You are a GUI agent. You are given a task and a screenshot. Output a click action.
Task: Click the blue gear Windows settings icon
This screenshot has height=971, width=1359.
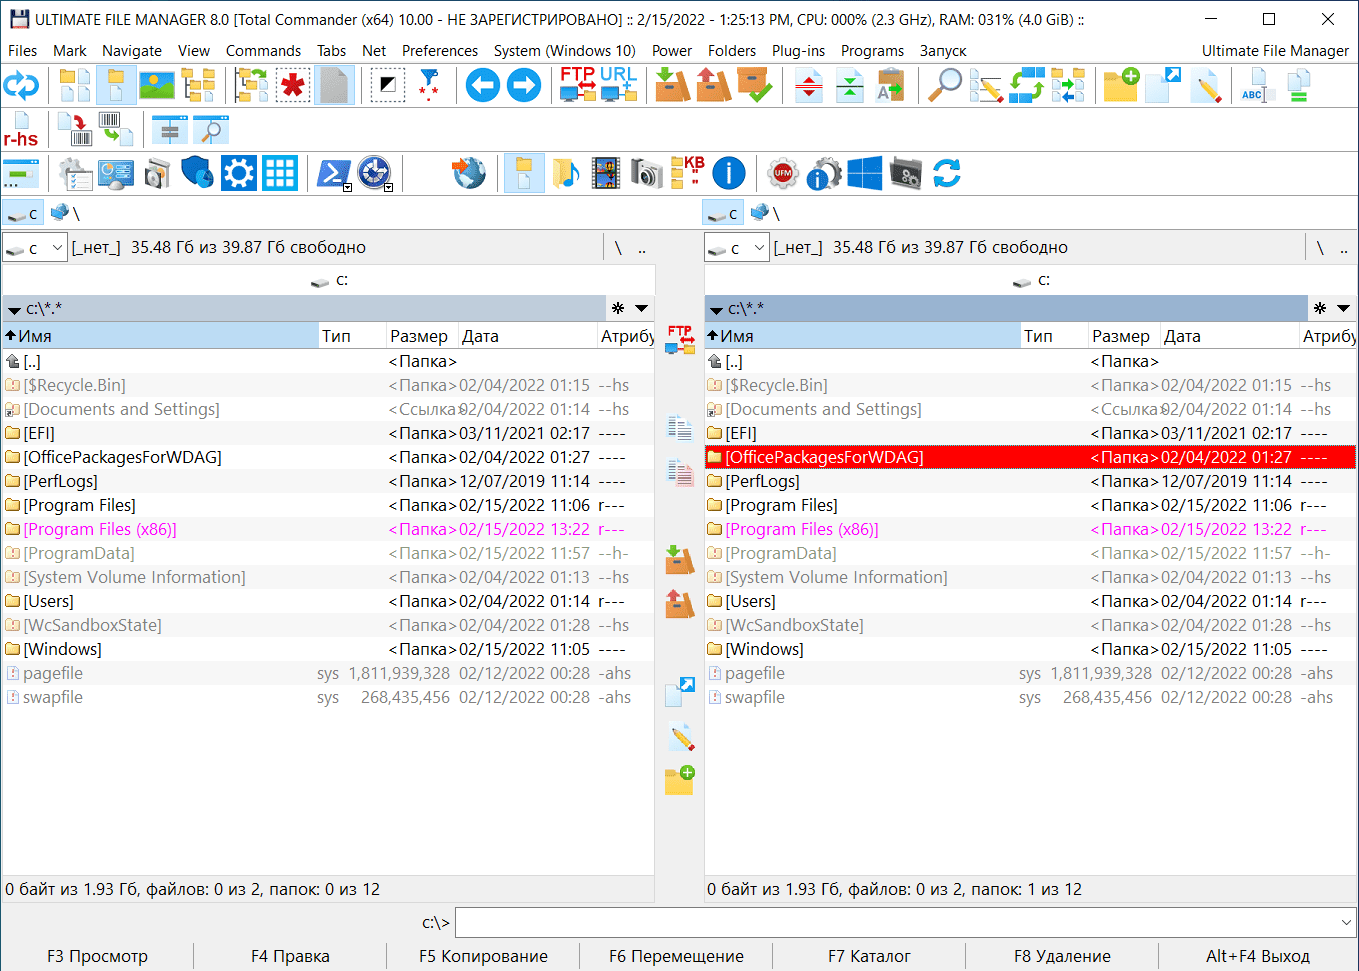[x=239, y=173]
